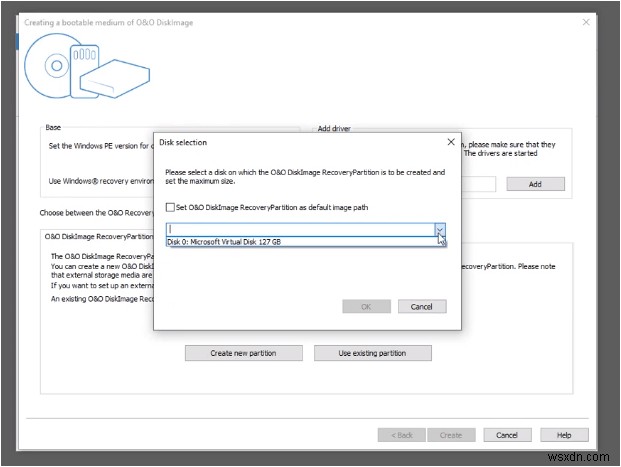
Task: Tick the default image path checkbox
Action: click(170, 207)
